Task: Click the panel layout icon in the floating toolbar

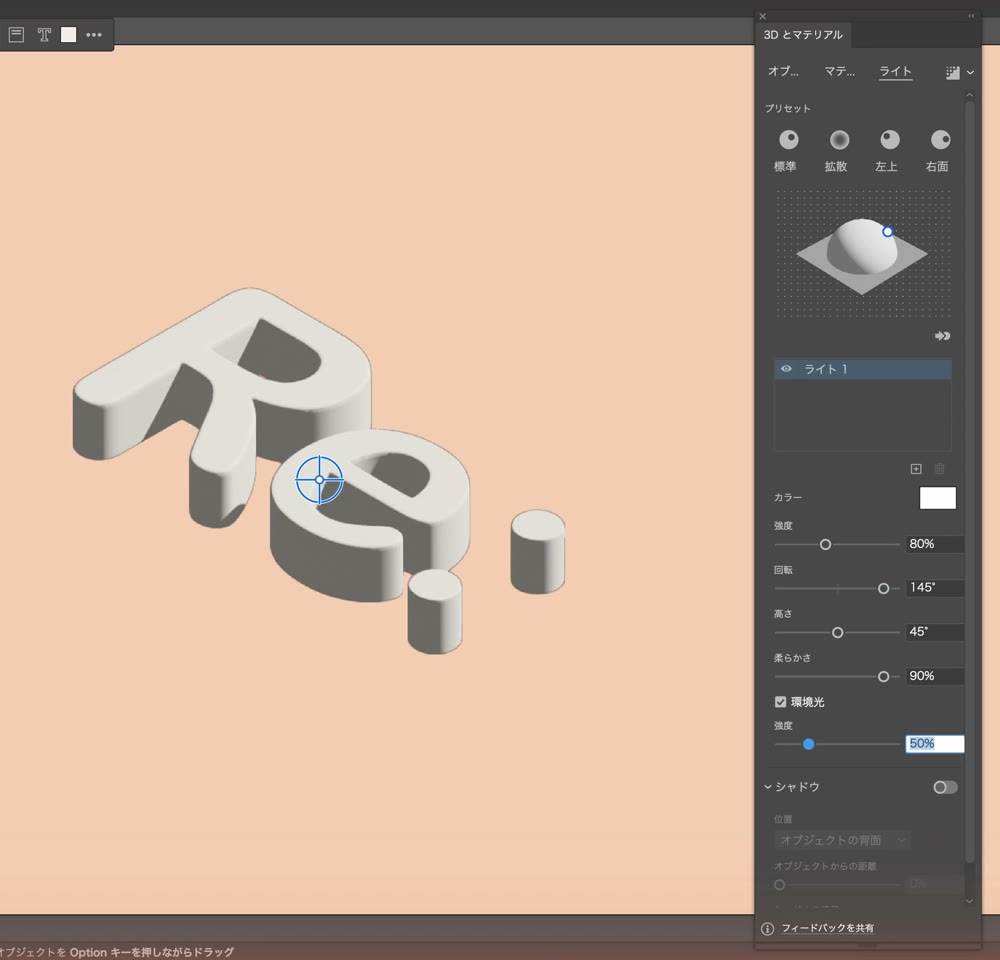Action: 17,34
